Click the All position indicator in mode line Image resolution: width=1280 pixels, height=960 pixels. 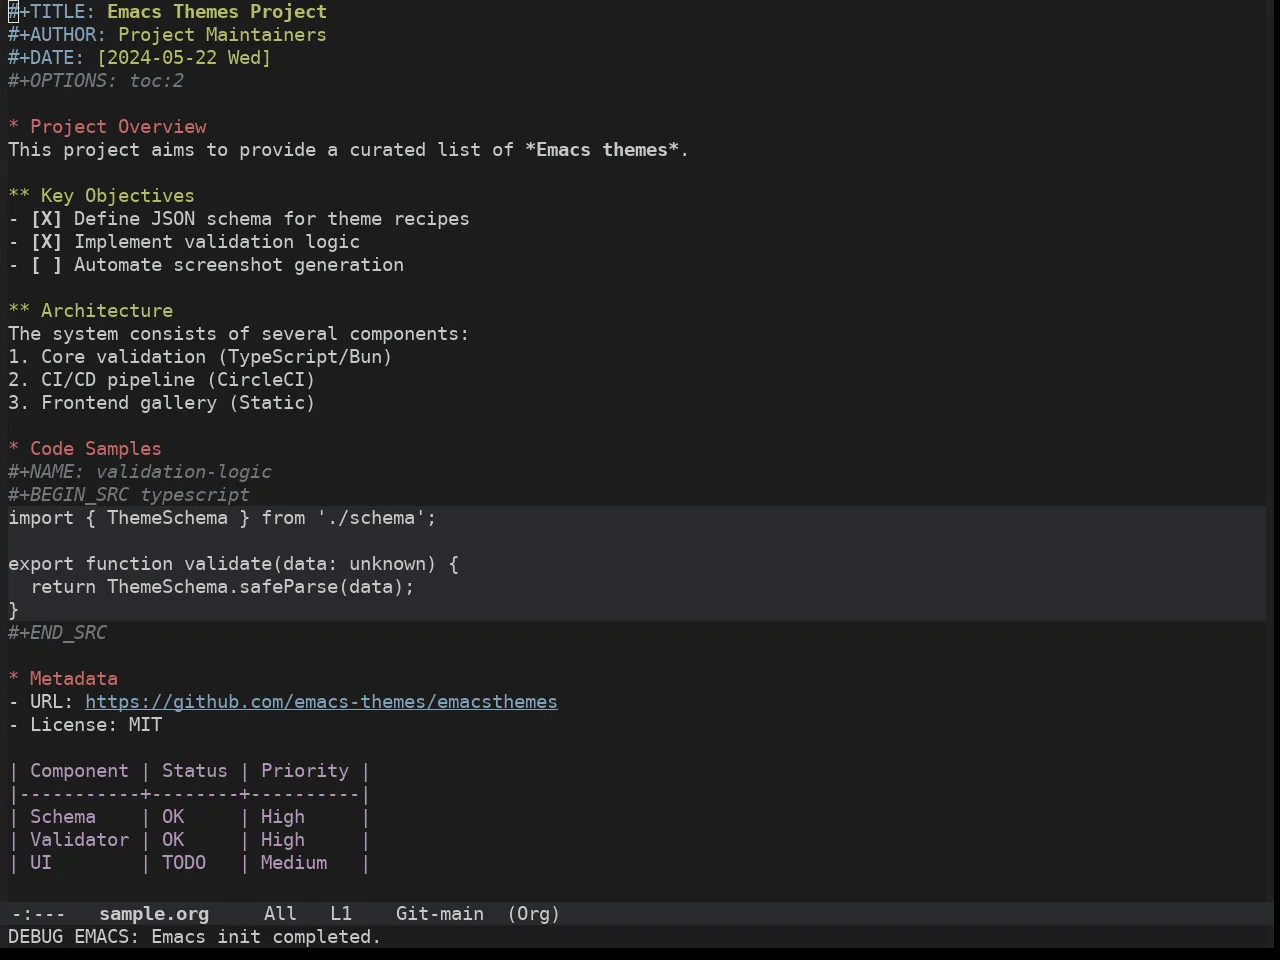(x=280, y=914)
